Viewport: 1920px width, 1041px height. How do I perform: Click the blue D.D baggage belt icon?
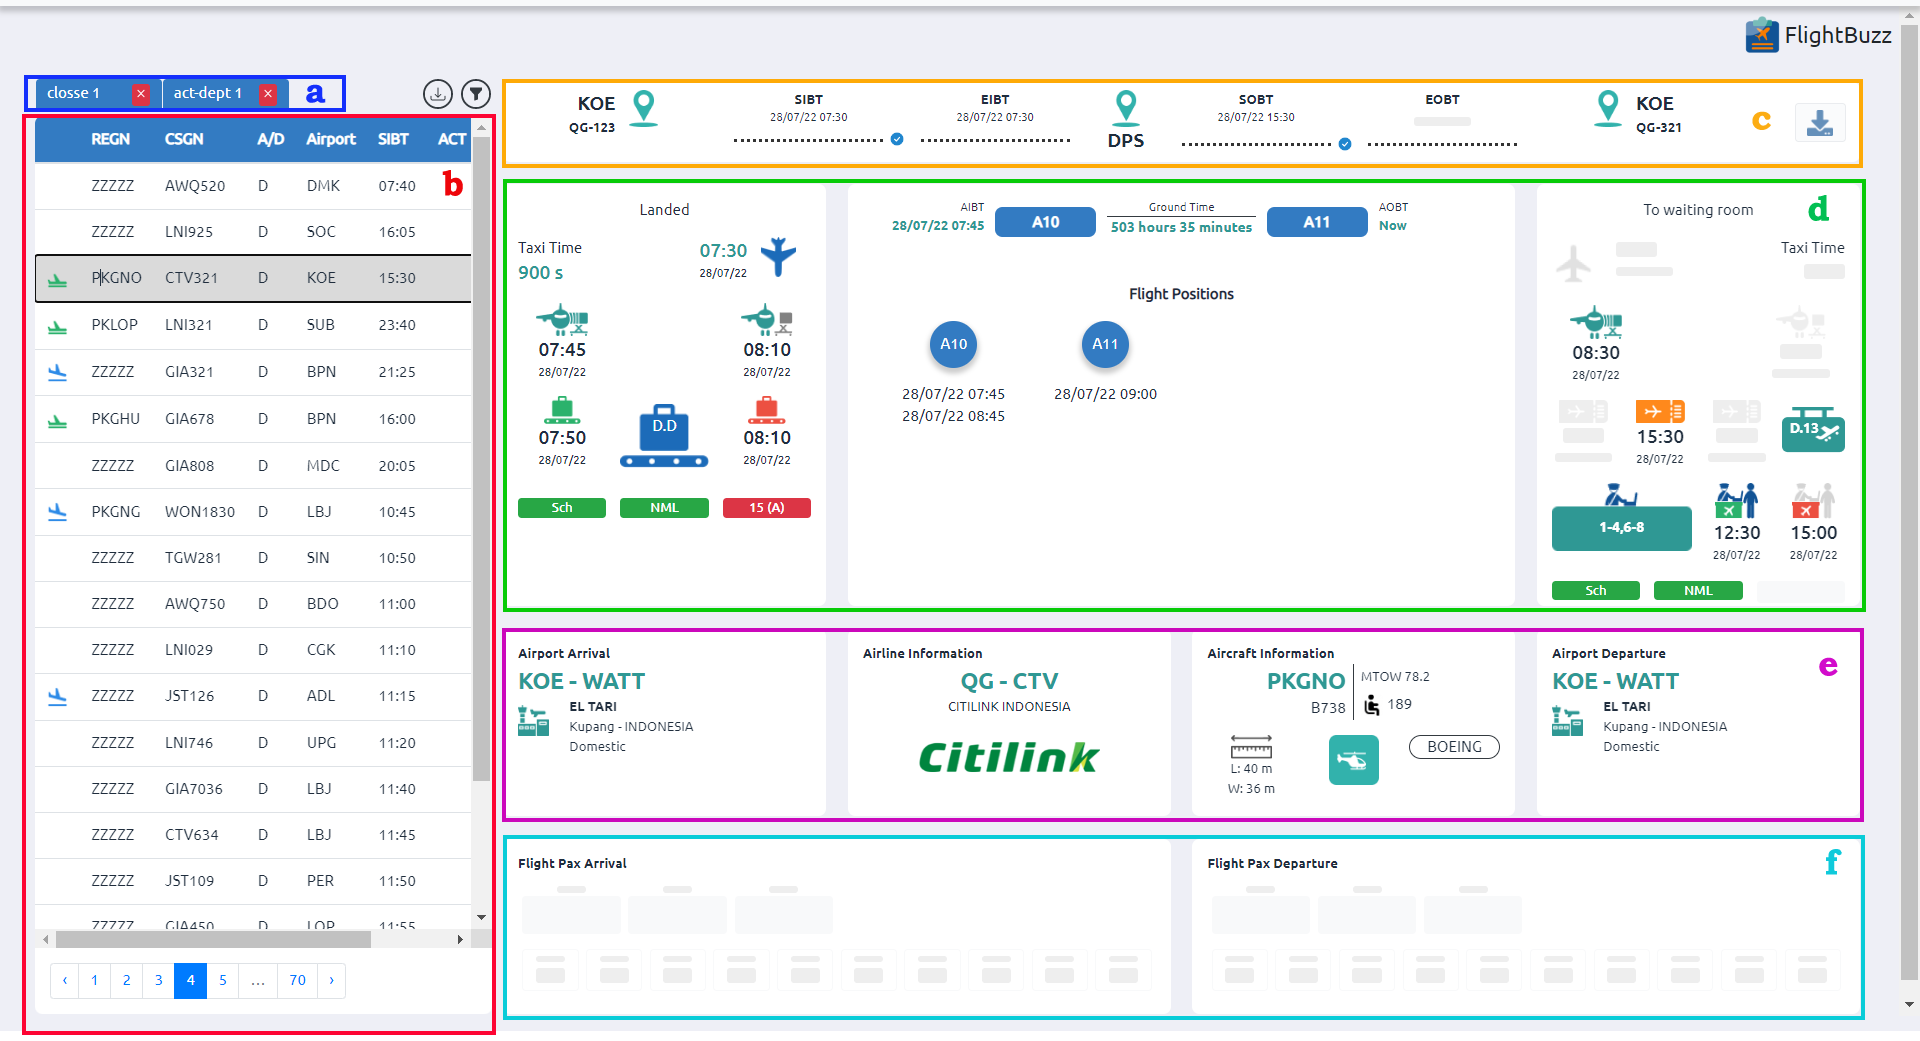pos(664,436)
